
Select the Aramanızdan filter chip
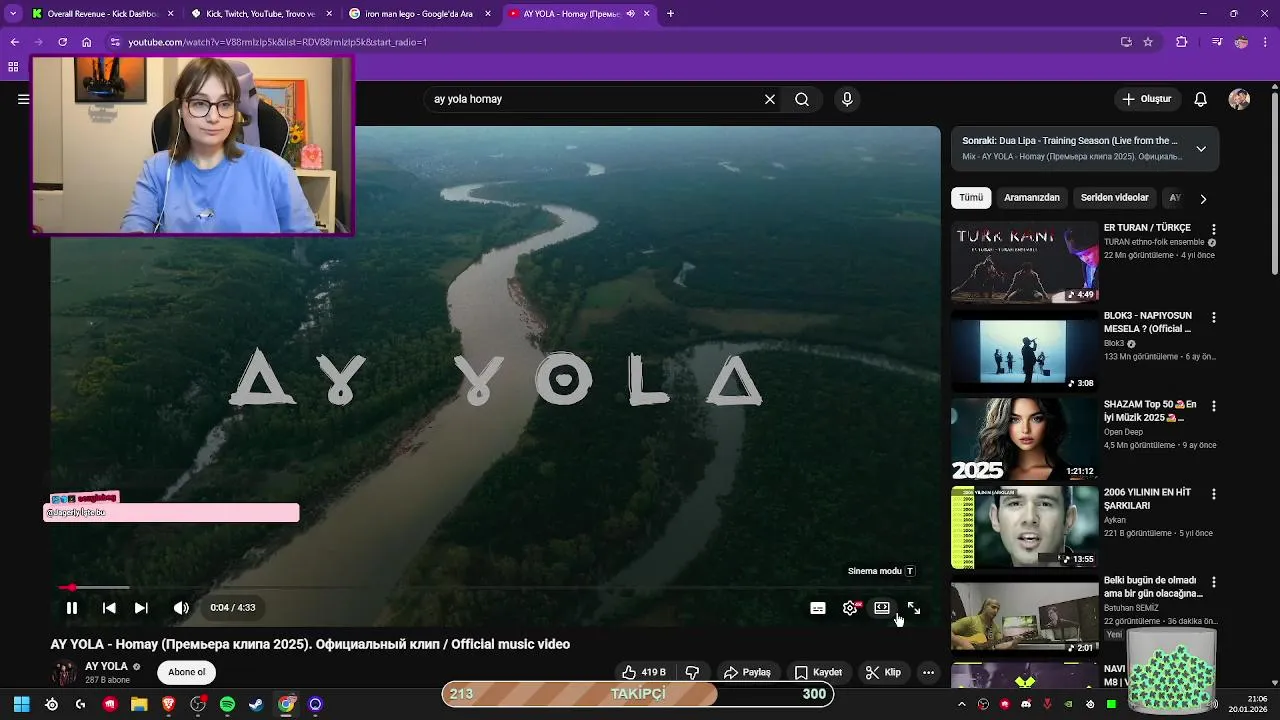[1032, 198]
